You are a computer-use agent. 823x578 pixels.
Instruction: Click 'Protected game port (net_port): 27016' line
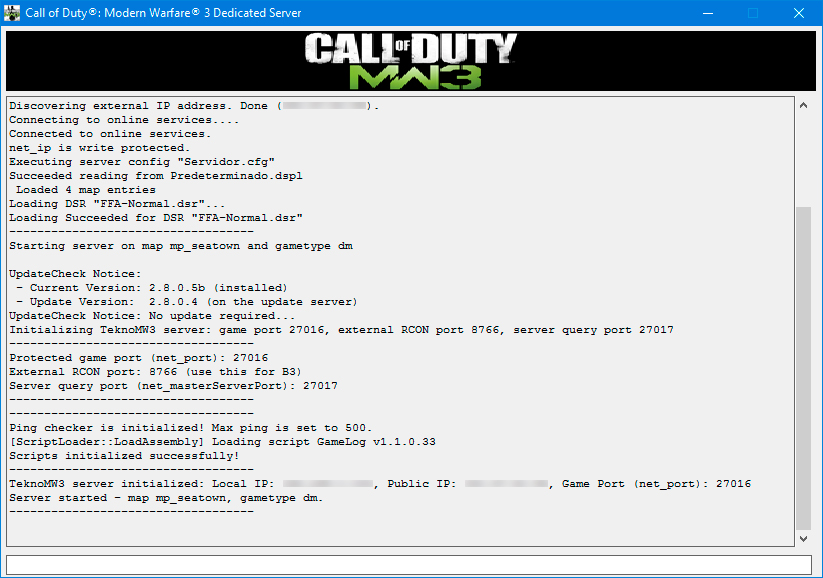pos(139,358)
